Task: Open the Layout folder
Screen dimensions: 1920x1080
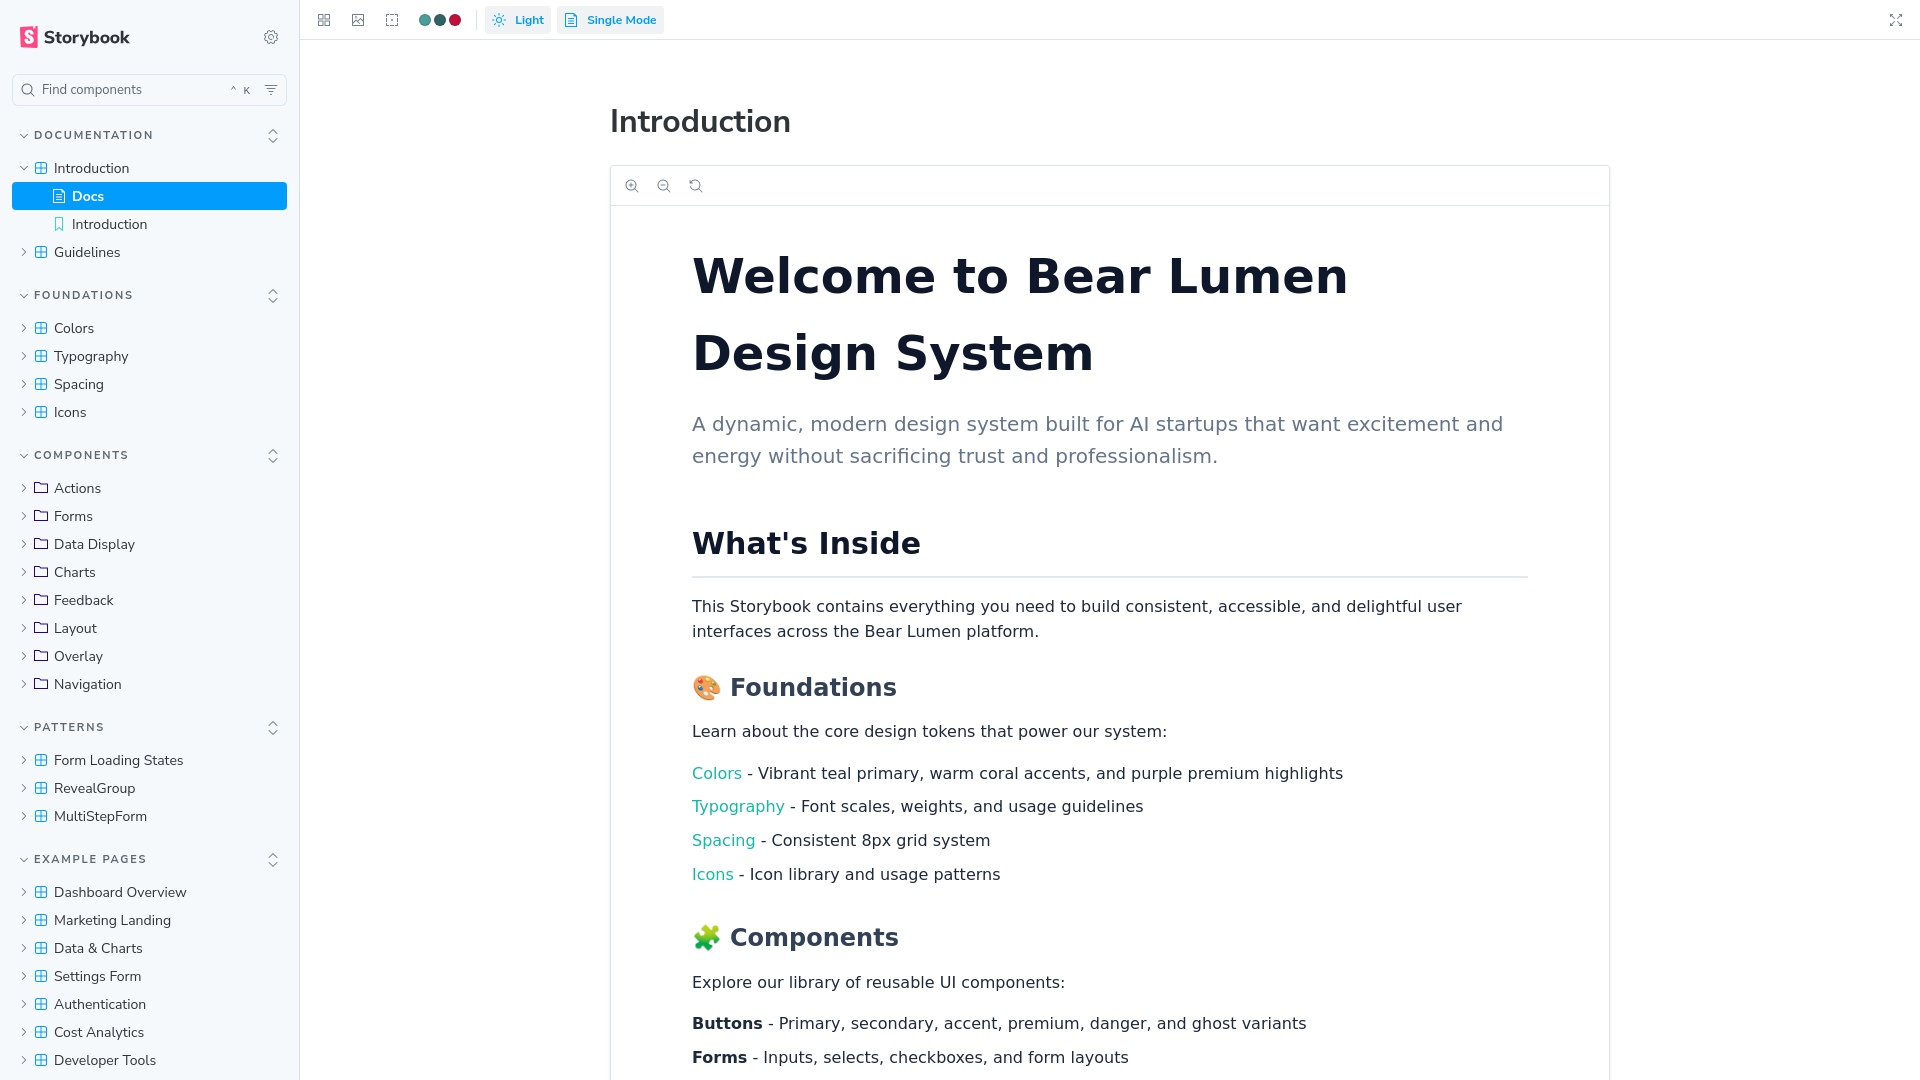Action: click(x=149, y=628)
